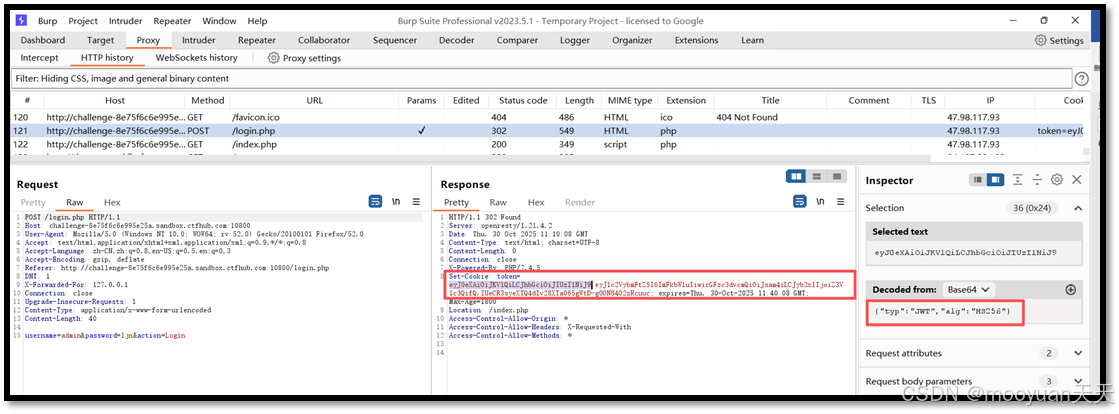Switch to the Decoder tab

[457, 41]
